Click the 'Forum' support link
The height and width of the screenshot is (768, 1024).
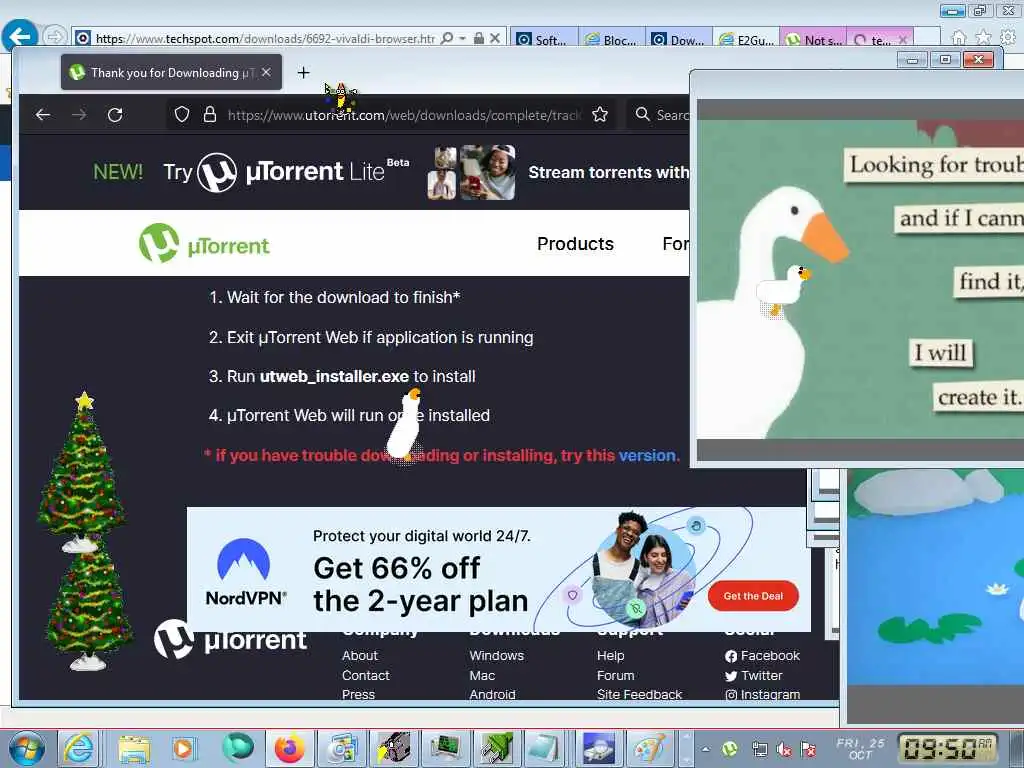click(x=615, y=675)
